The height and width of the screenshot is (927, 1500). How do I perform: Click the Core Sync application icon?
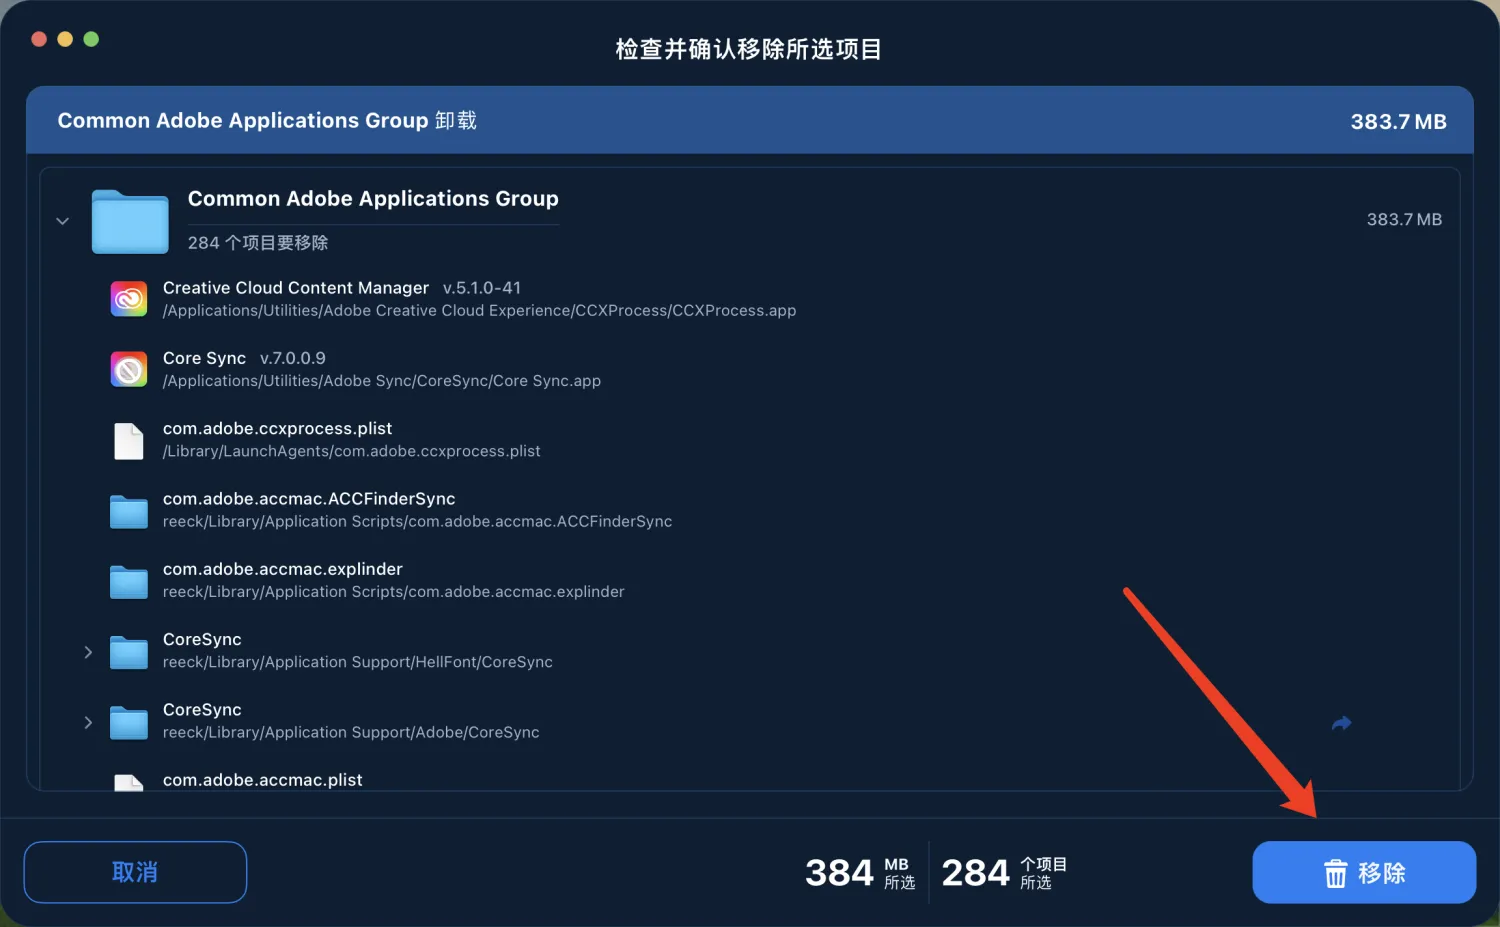(x=128, y=368)
